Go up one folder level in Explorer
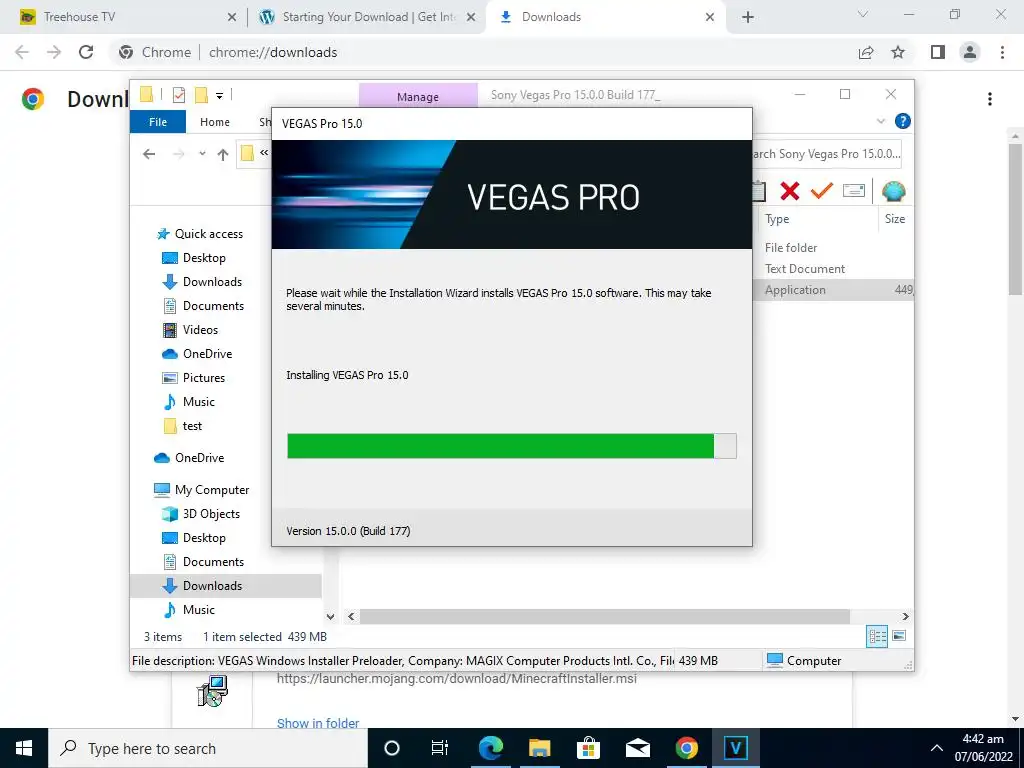 point(223,154)
